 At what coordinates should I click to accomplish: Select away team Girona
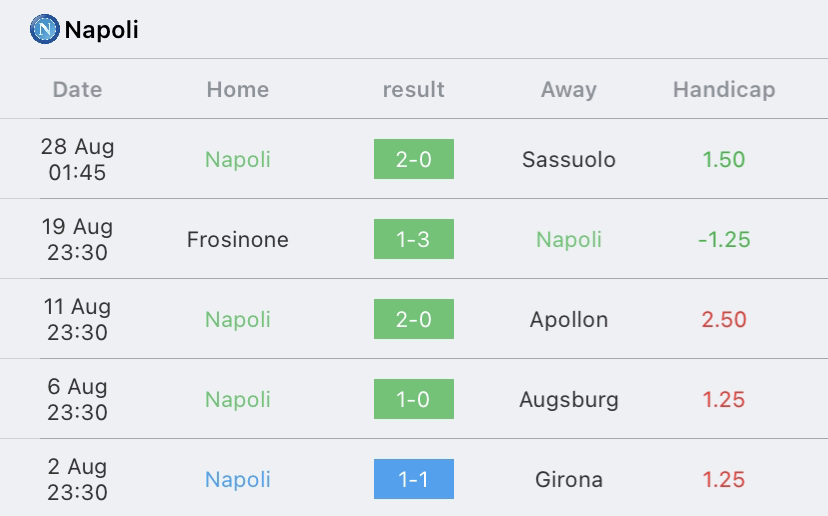point(569,479)
